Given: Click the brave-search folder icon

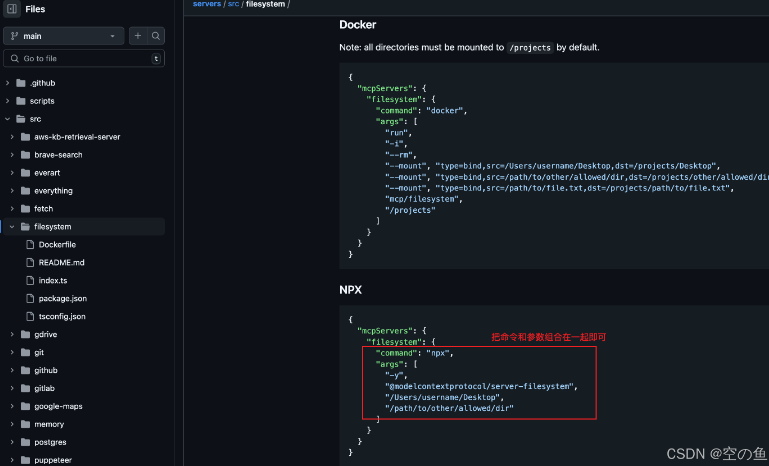Looking at the screenshot, I should [25, 155].
